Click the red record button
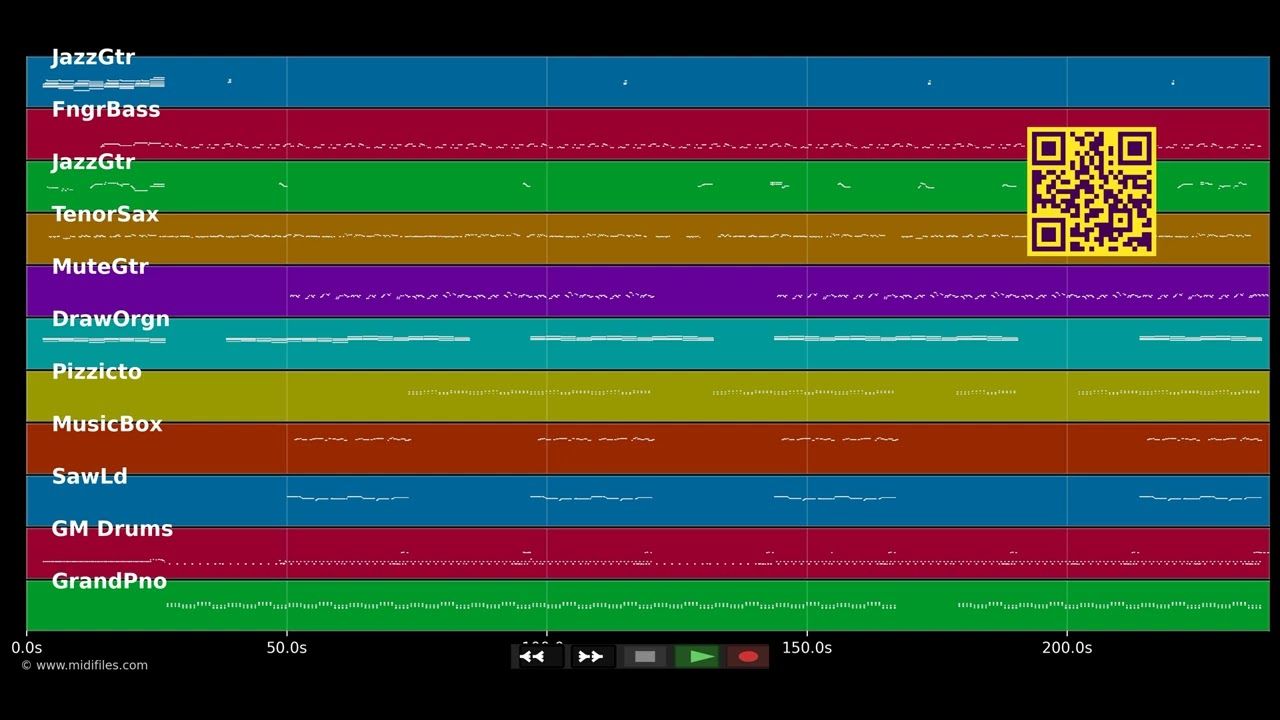This screenshot has width=1280, height=720. coord(748,657)
